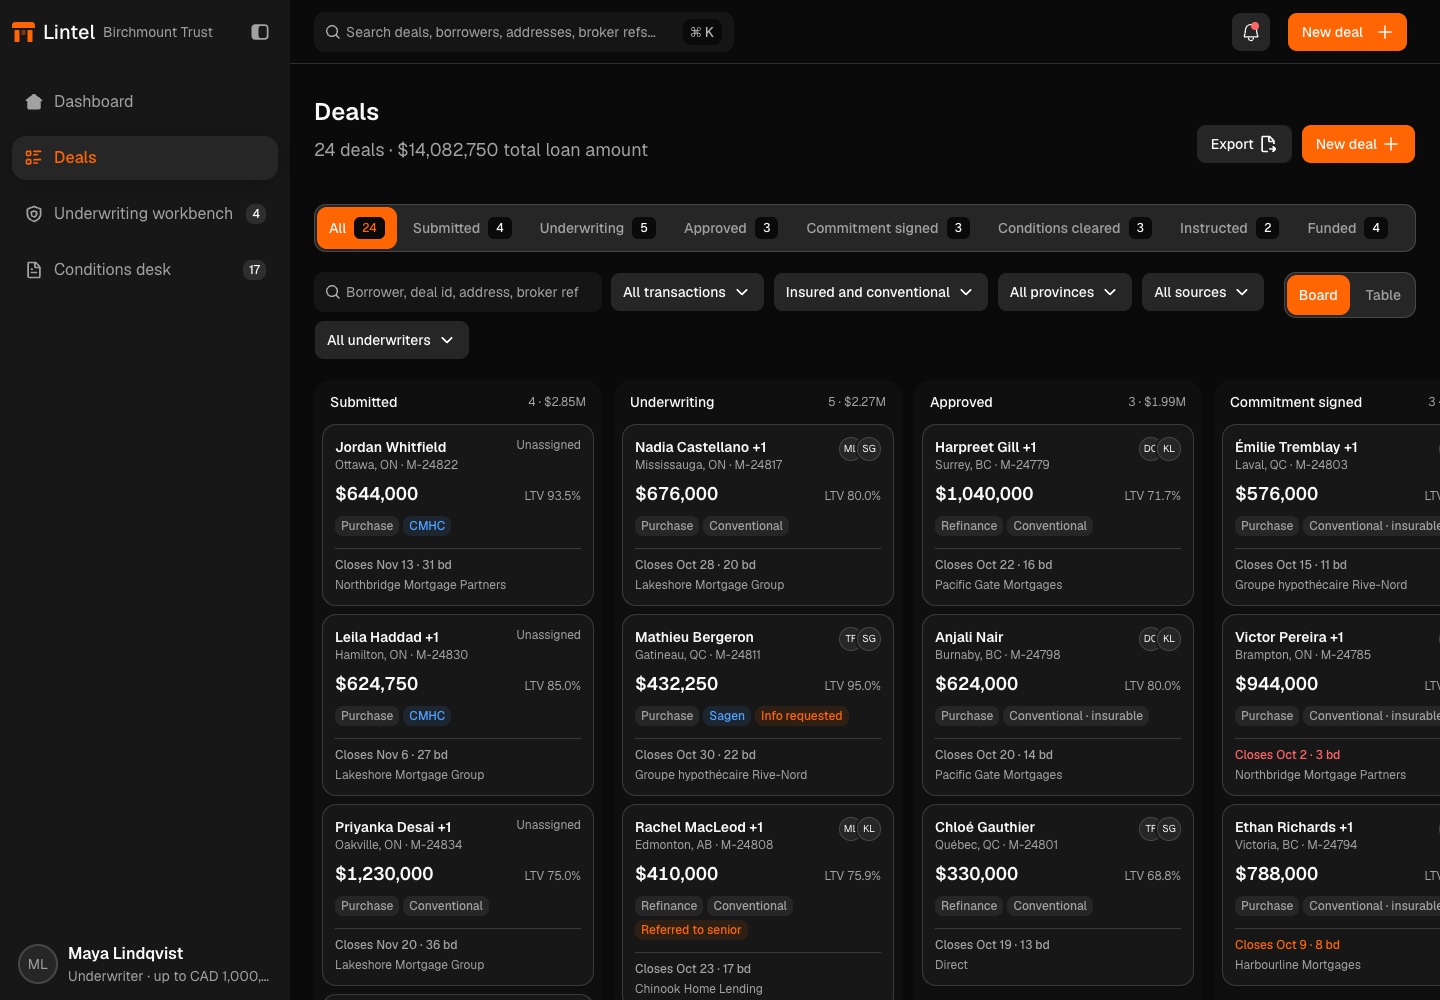Click Referred to senior tag on Rachel MacLeod
The image size is (1440, 1000).
pos(691,930)
